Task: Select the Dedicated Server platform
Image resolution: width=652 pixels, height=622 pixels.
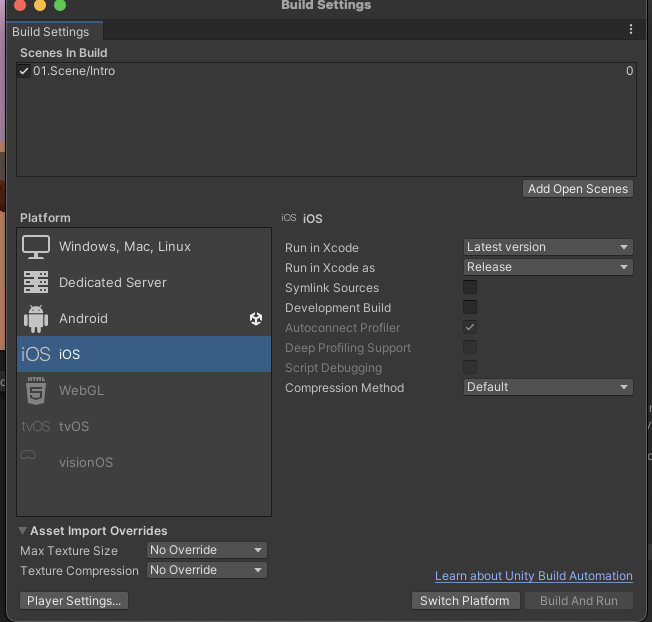Action: (144, 282)
